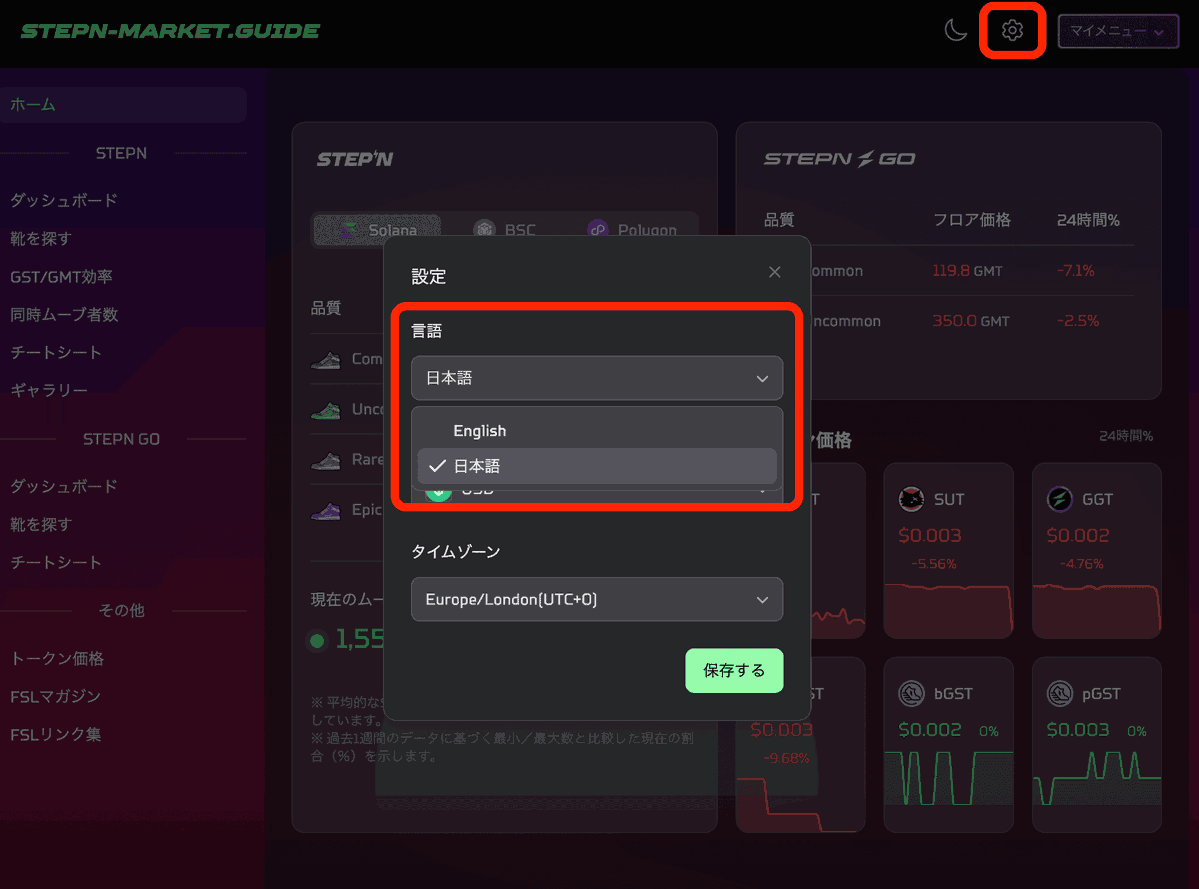This screenshot has width=1199, height=889.
Task: Click the Rare sneaker icon
Action: [x=326, y=461]
